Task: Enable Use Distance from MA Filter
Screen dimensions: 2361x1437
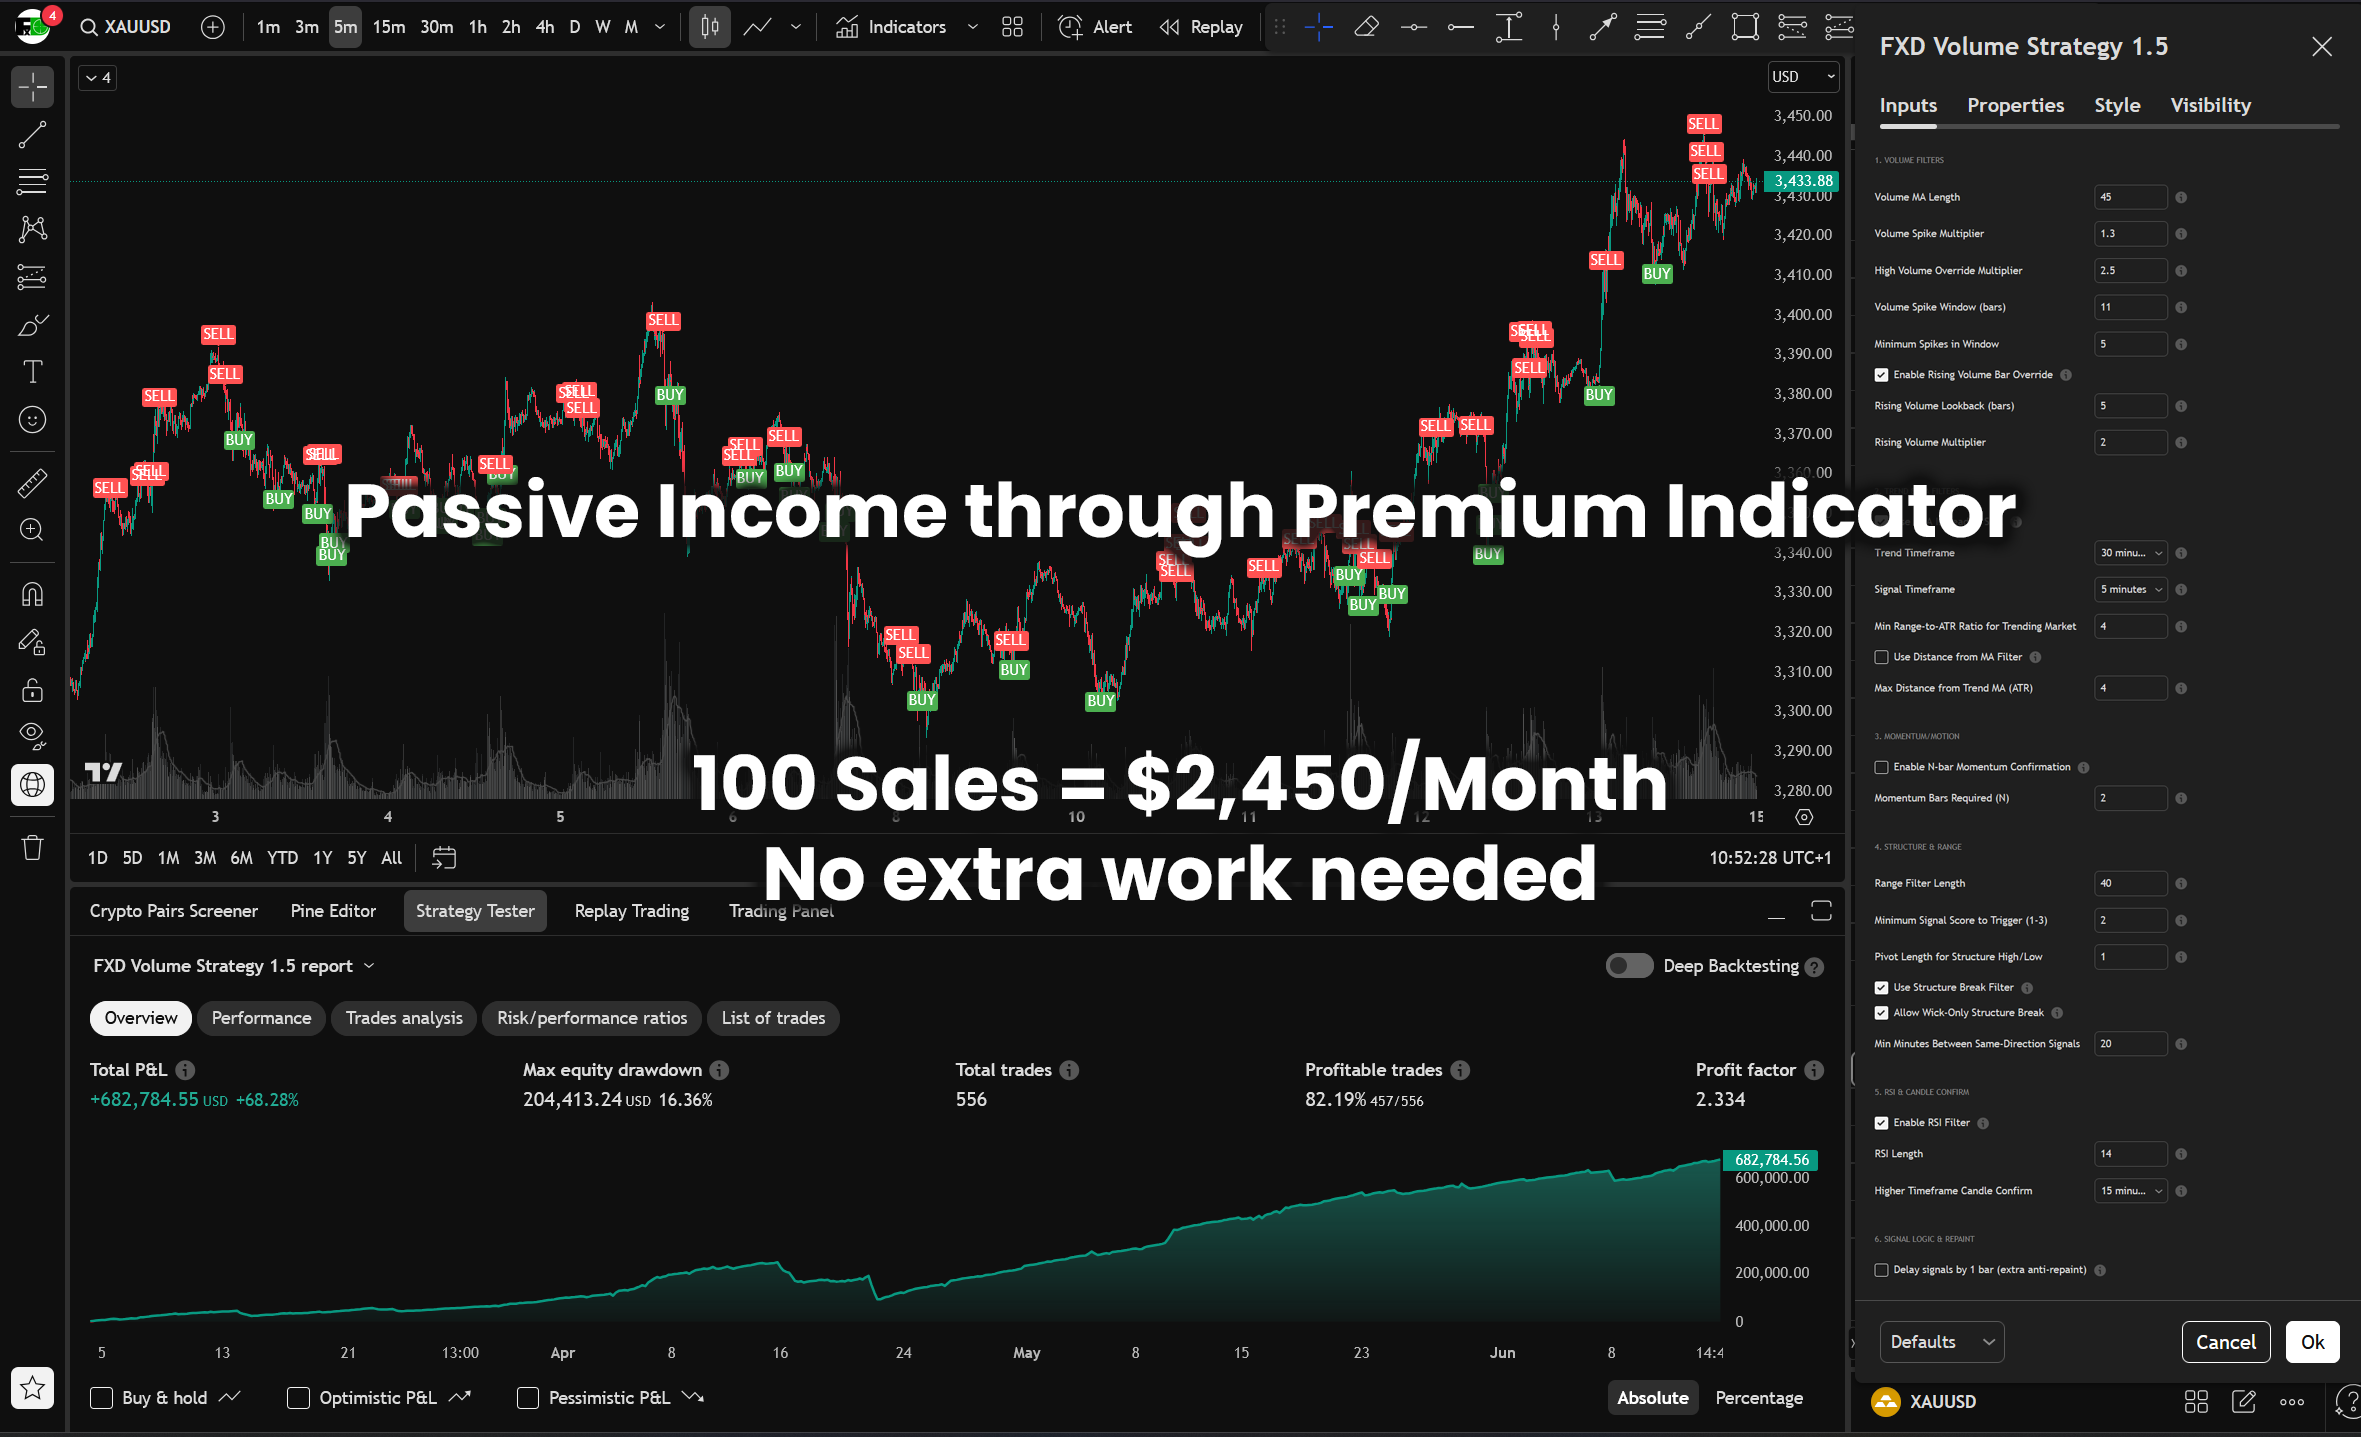Action: click(1881, 657)
